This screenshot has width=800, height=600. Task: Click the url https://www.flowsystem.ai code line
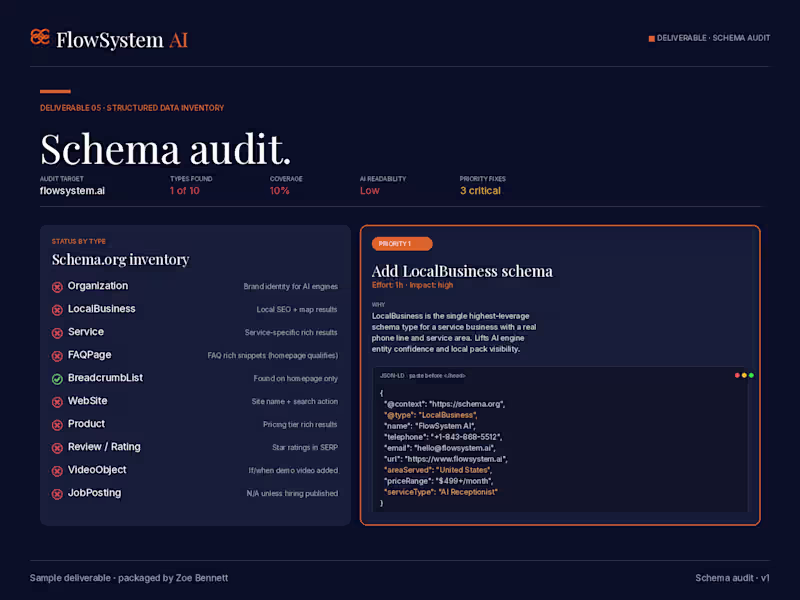click(x=445, y=459)
